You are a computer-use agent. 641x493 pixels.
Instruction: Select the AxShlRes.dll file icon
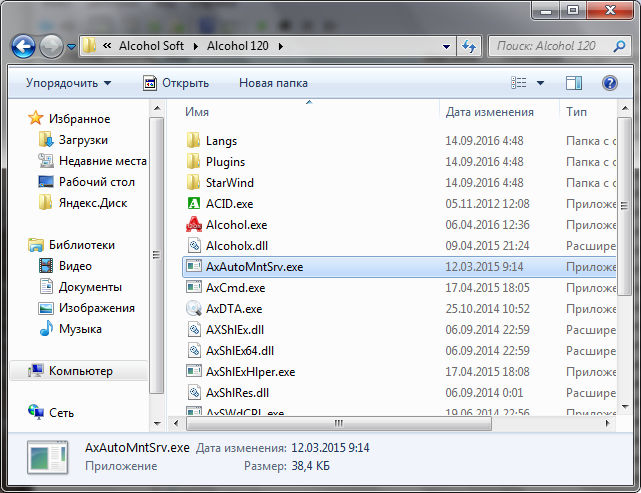(x=194, y=392)
